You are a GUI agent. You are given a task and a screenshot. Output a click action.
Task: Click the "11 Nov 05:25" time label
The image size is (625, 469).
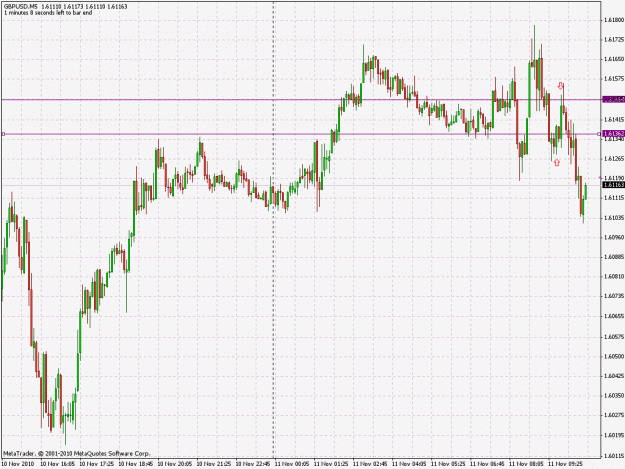point(448,464)
